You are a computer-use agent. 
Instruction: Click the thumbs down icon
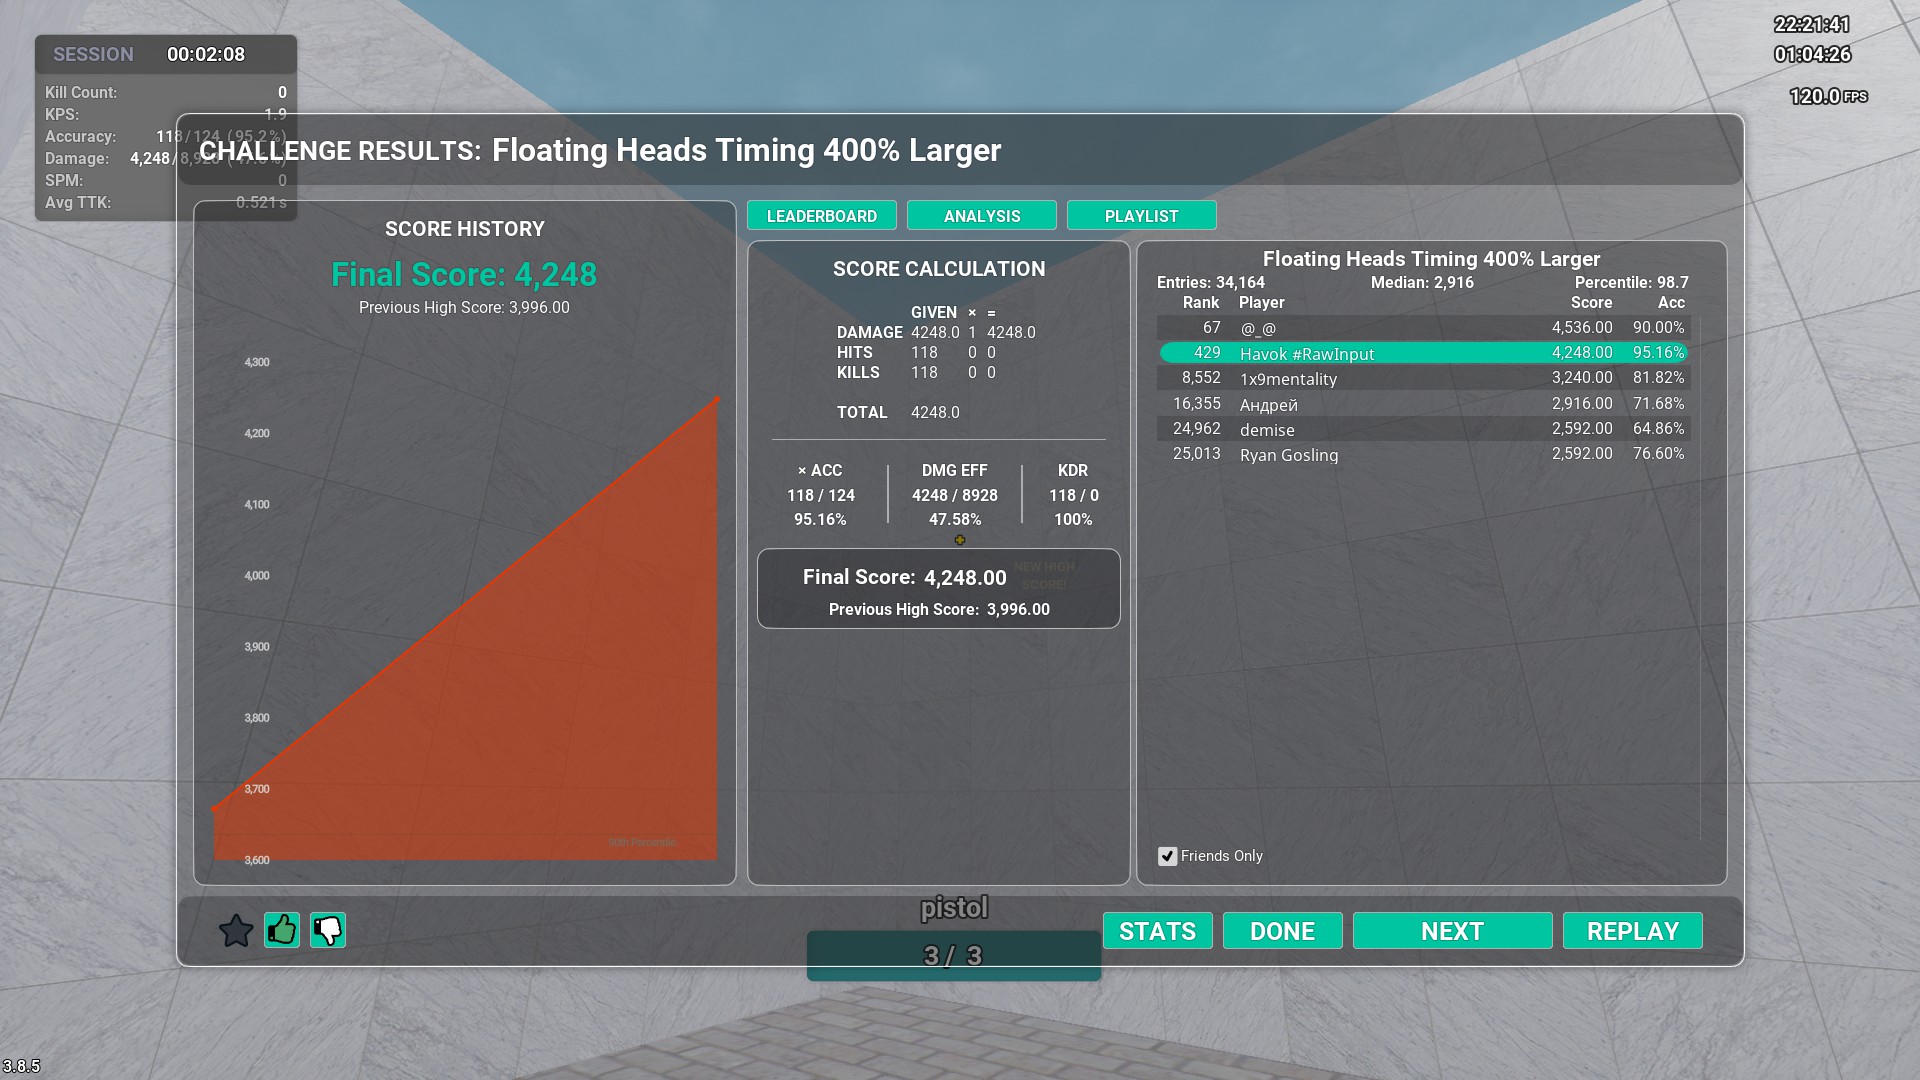click(x=328, y=930)
